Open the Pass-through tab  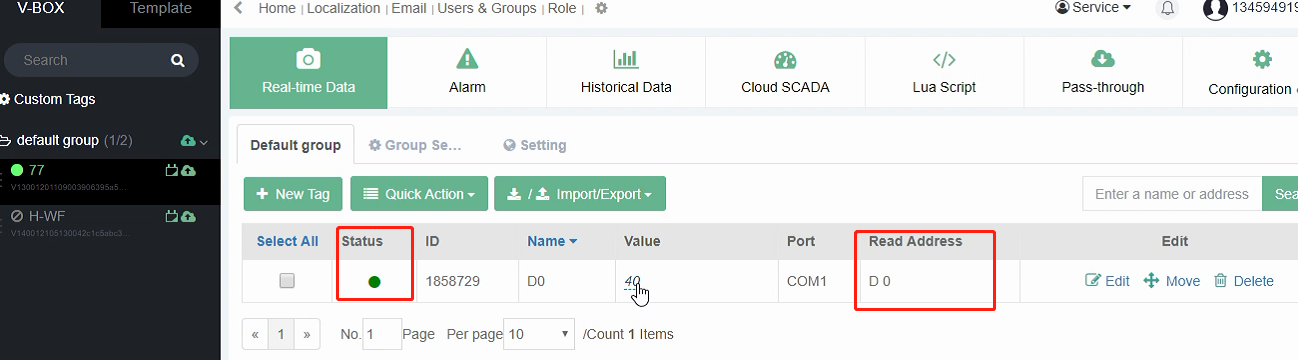tap(1103, 72)
